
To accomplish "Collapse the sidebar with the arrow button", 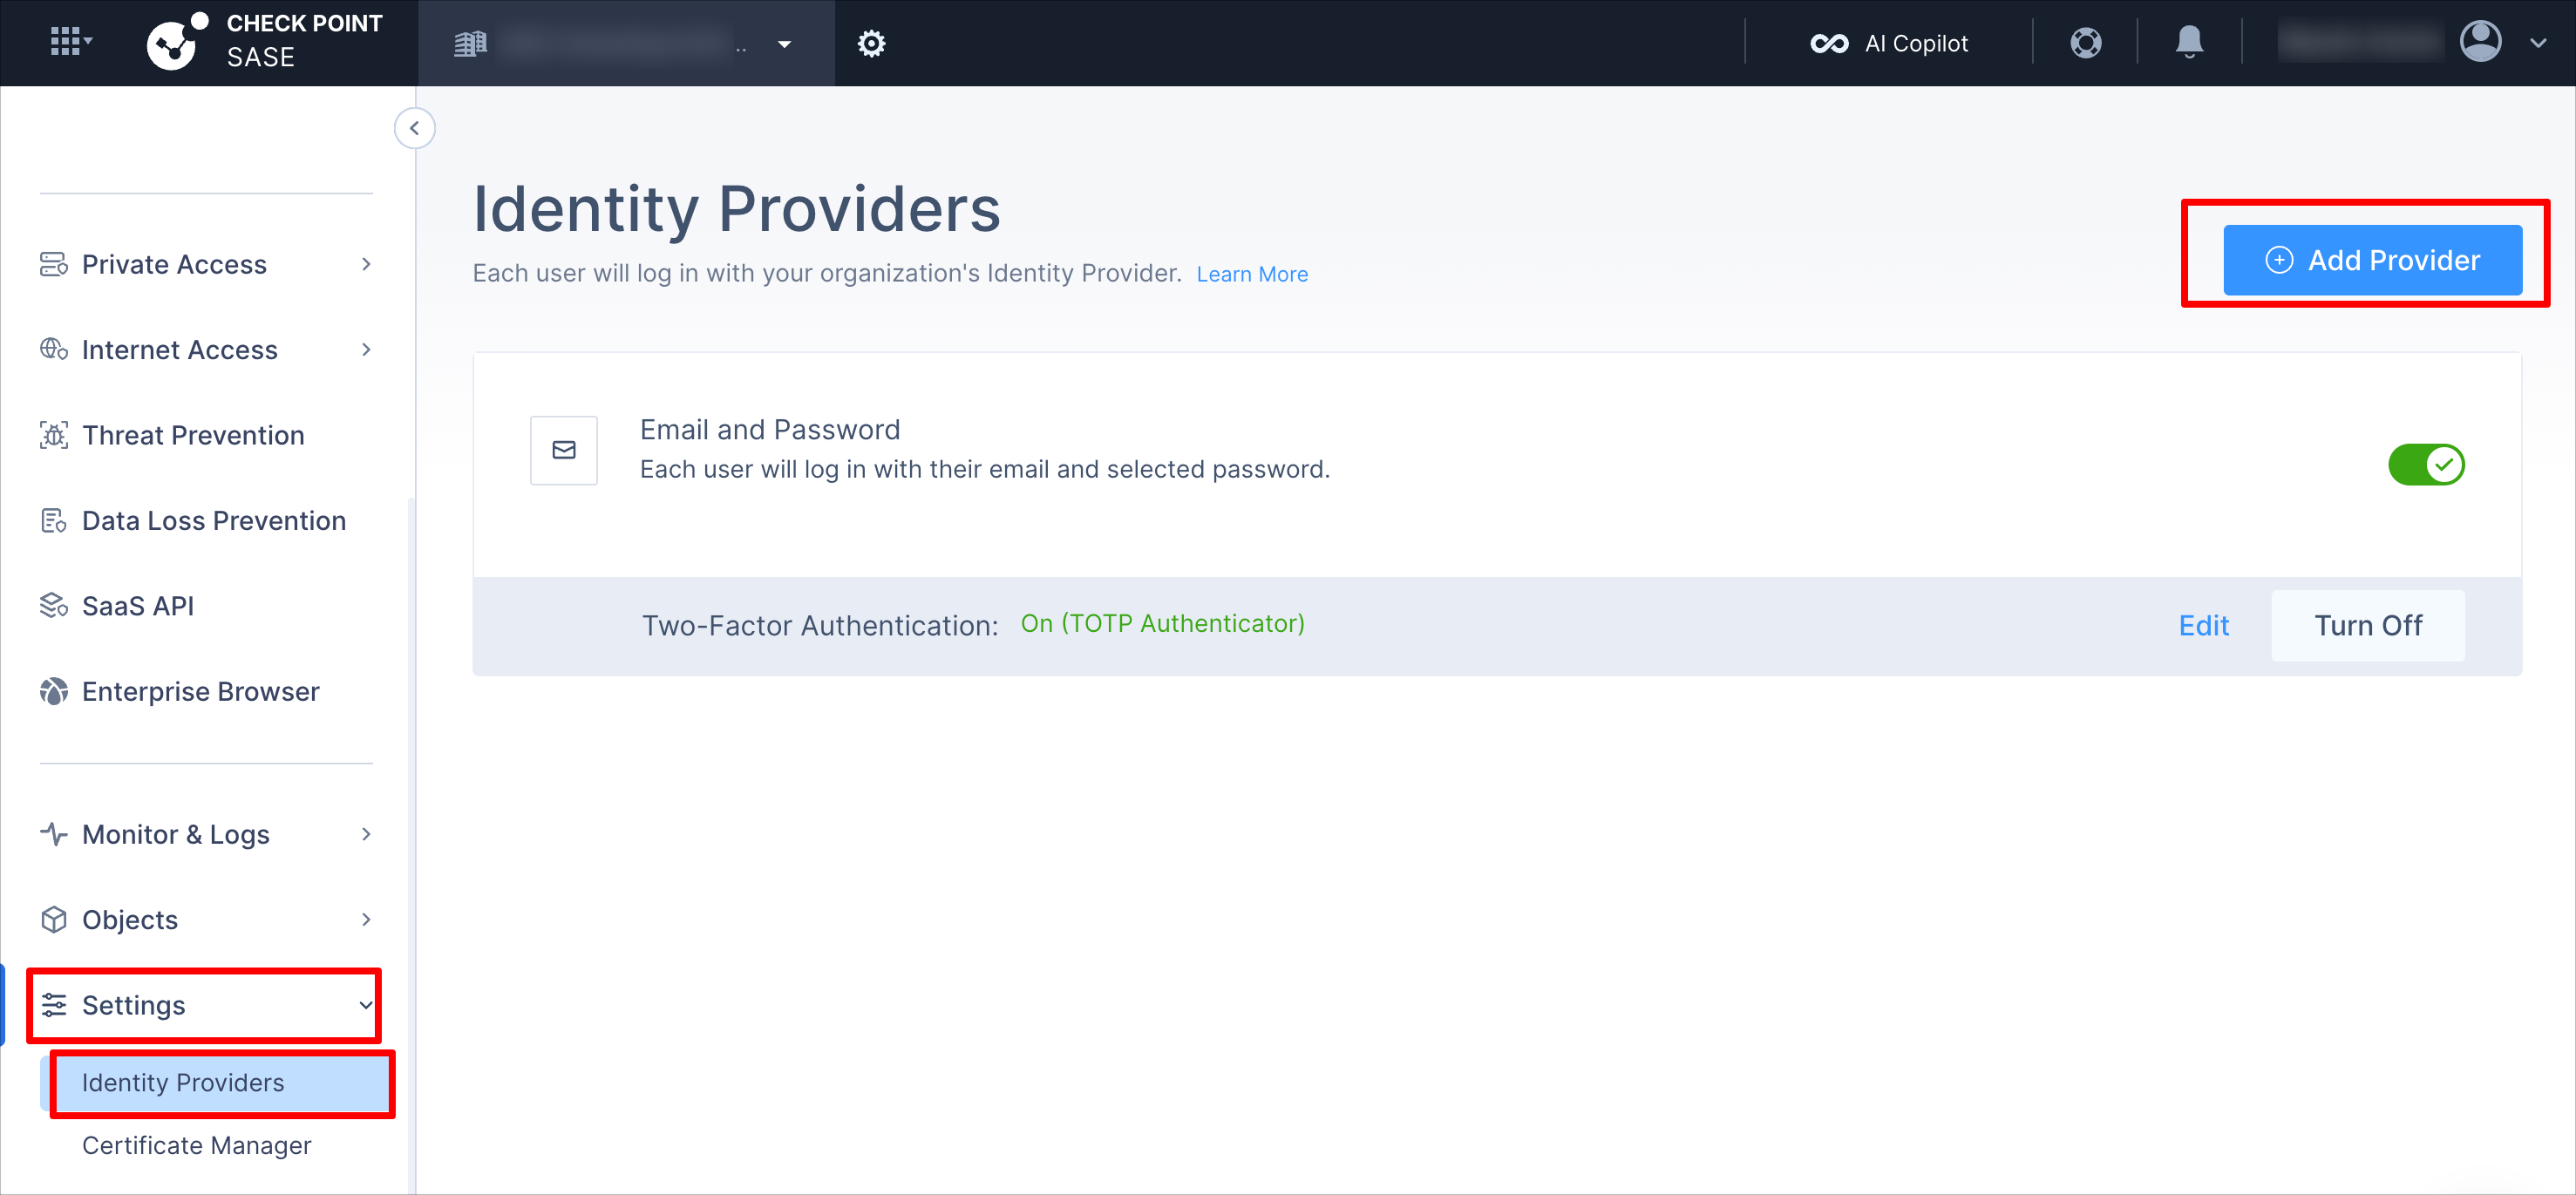I will point(414,128).
